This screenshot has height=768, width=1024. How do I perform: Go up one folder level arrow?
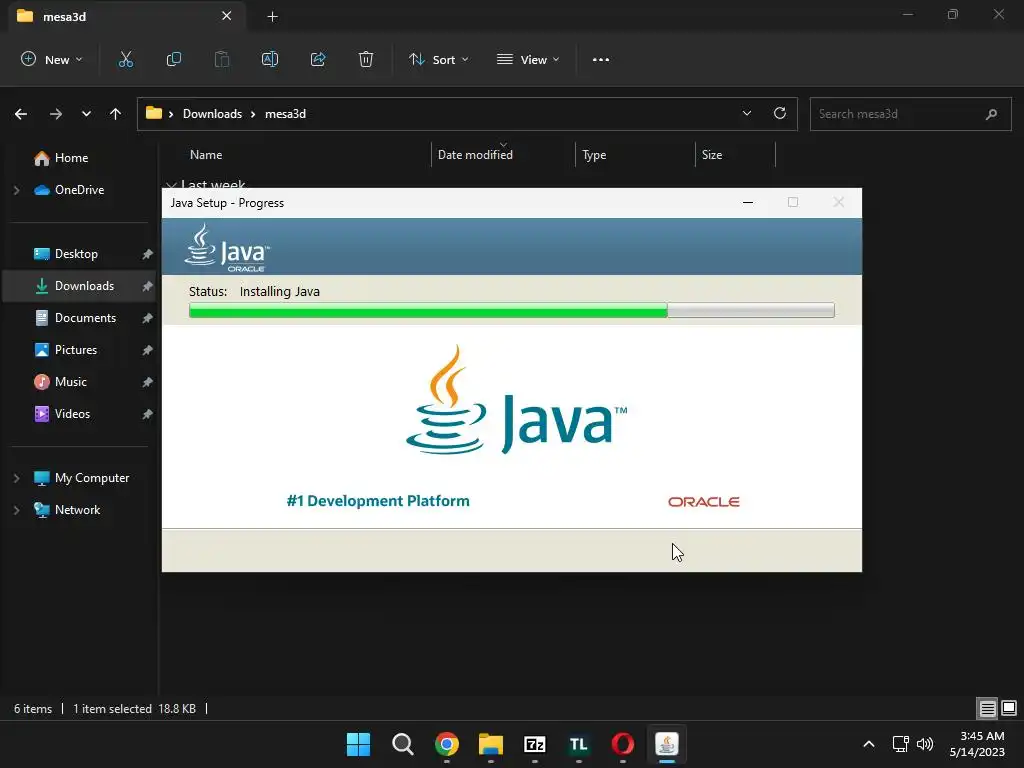tap(116, 114)
